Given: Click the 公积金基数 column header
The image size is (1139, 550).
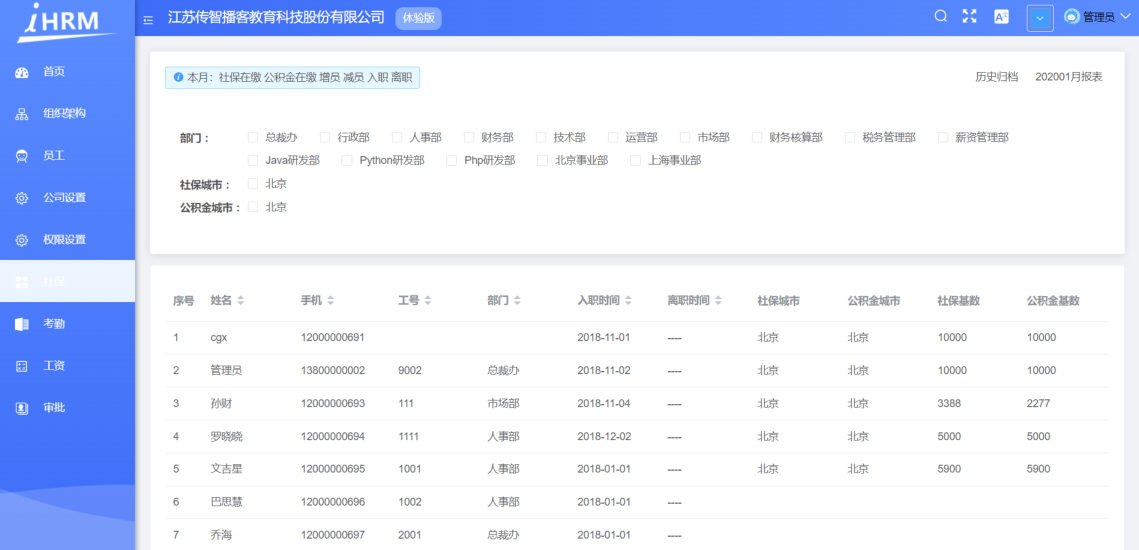Looking at the screenshot, I should pyautogui.click(x=1053, y=300).
